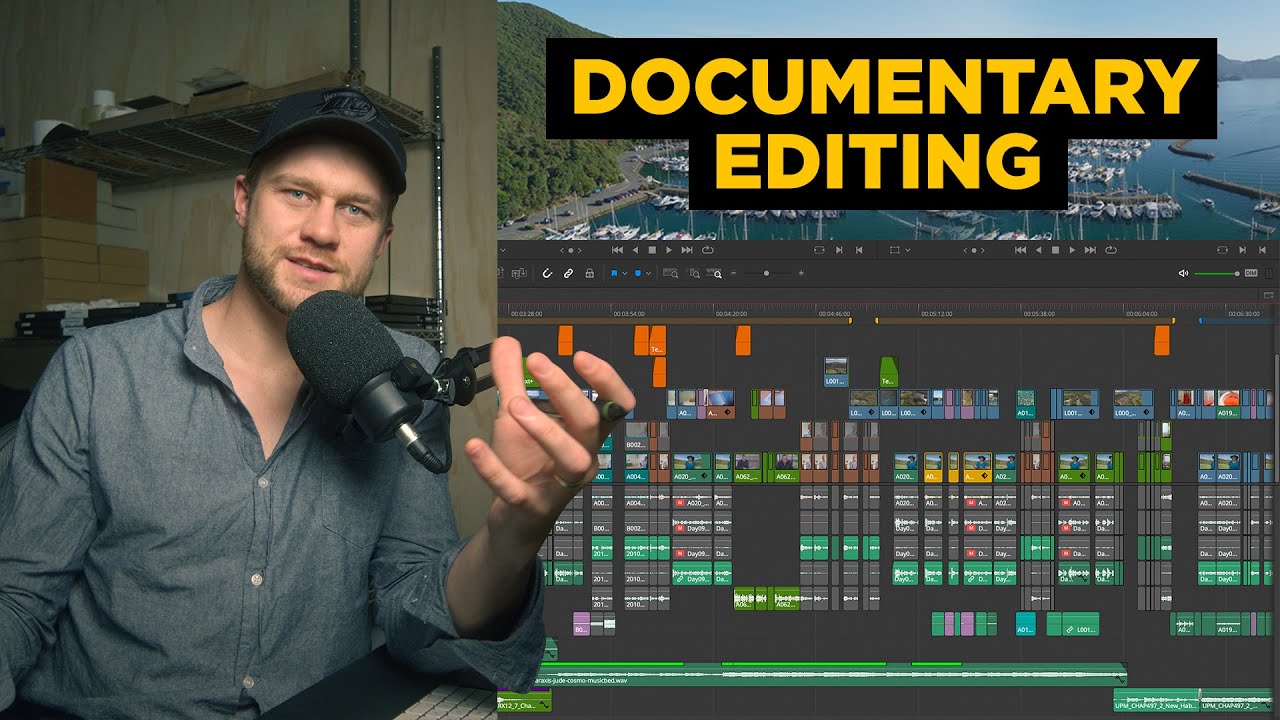The height and width of the screenshot is (720, 1280).
Task: Toggle linked selection chain icon
Action: [x=568, y=273]
